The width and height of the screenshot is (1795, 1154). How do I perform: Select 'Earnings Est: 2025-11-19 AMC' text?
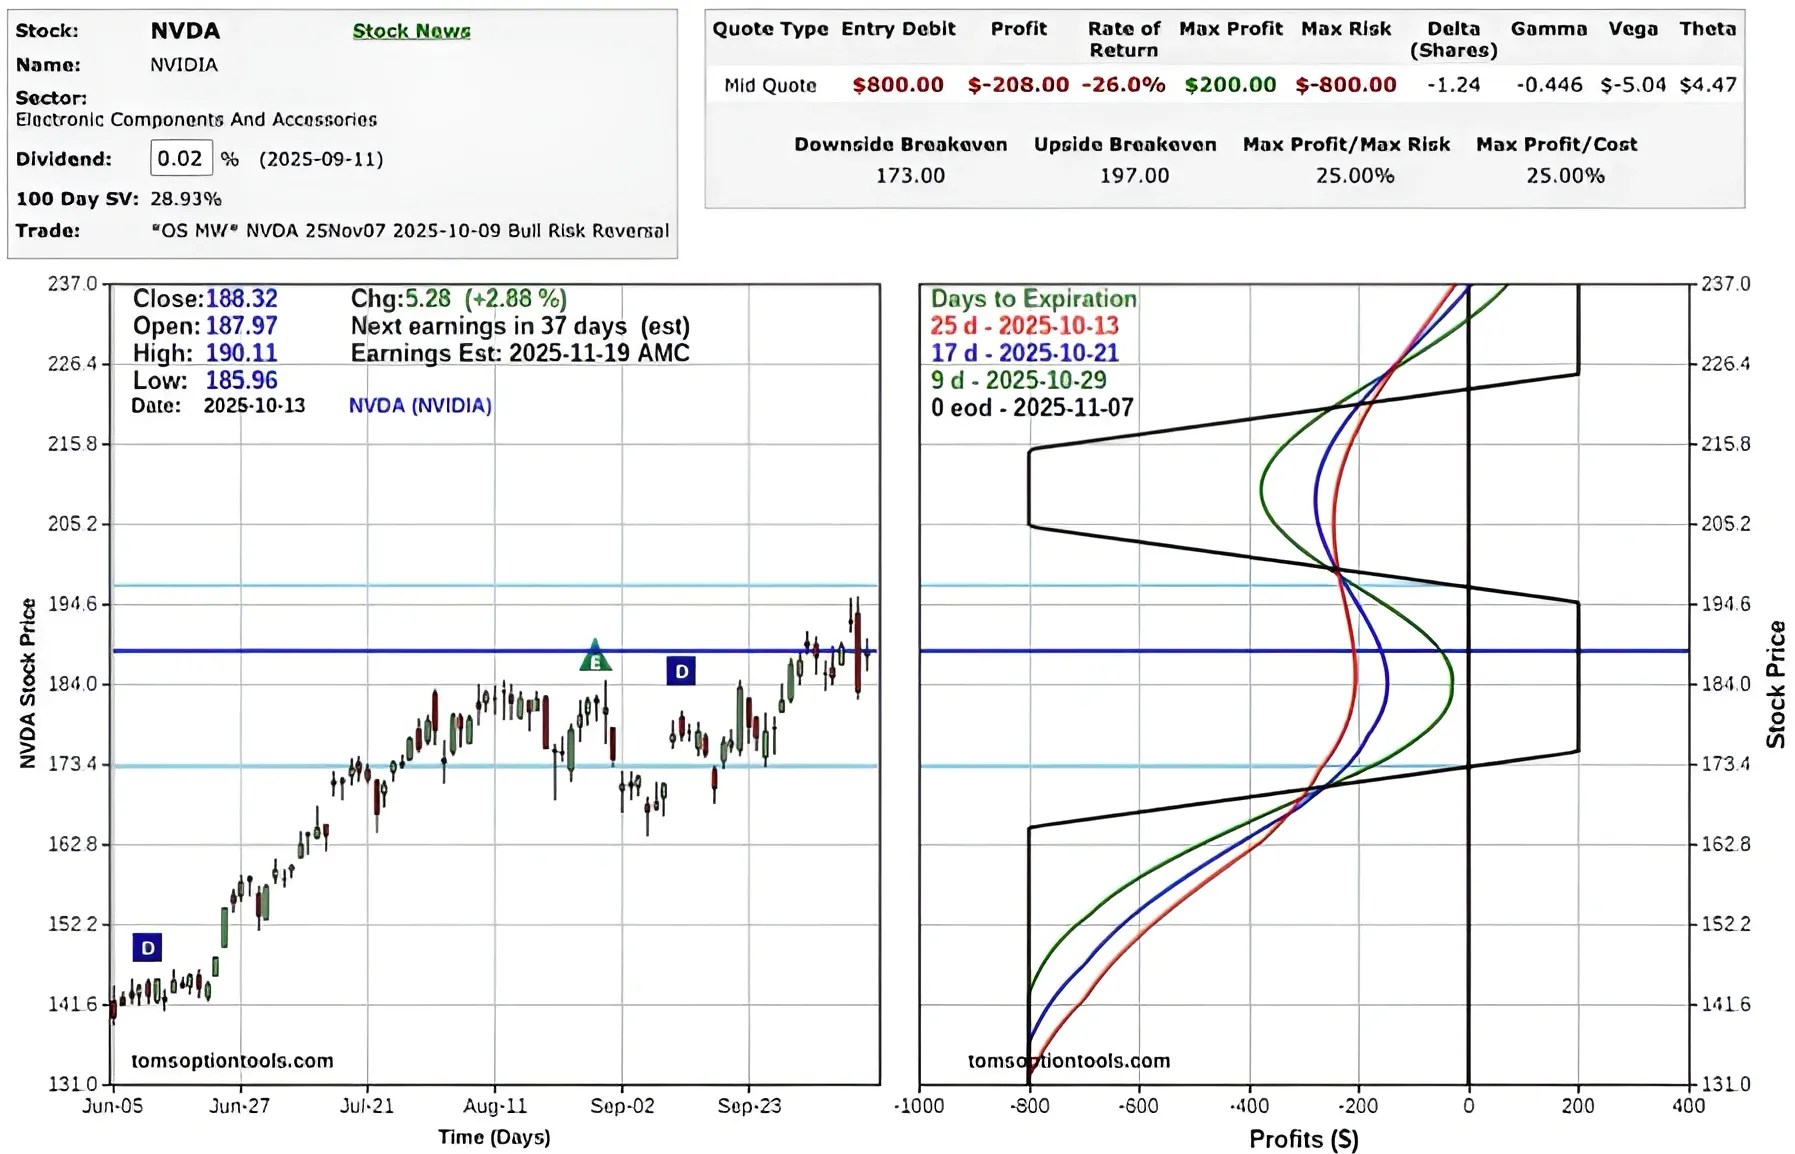[520, 353]
